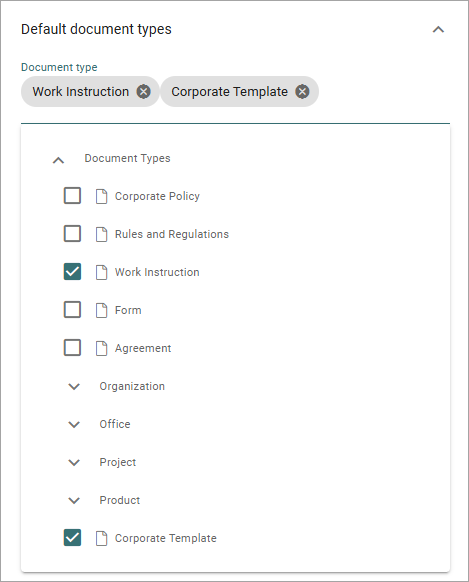This screenshot has width=469, height=582.
Task: Expand the Product folder chevron
Action: (74, 500)
